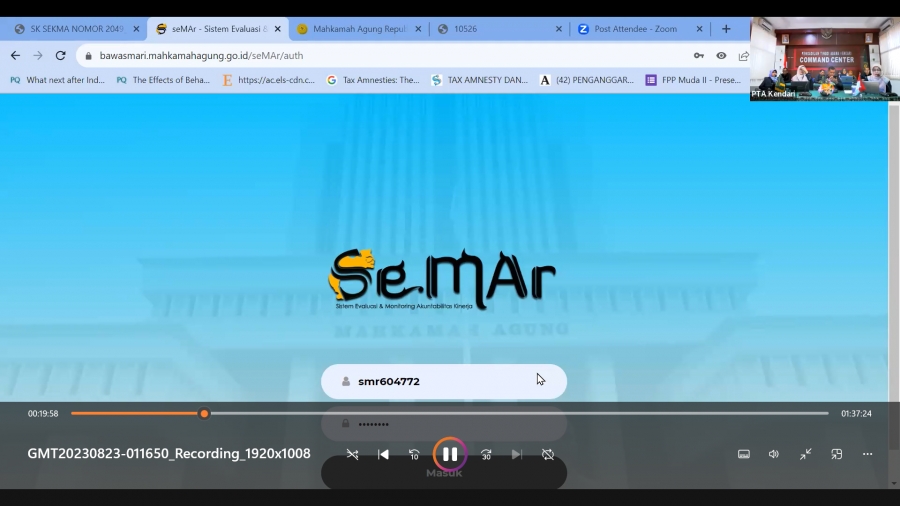The image size is (900, 506).
Task: Skip forward 30 seconds
Action: click(x=486, y=454)
